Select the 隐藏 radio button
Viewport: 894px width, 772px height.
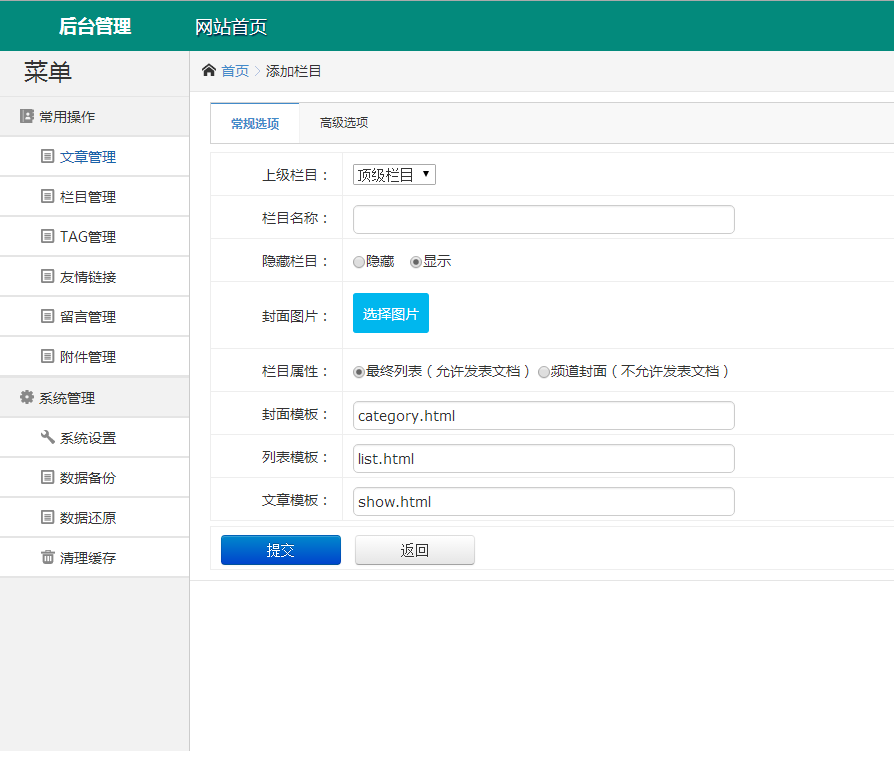pos(358,261)
